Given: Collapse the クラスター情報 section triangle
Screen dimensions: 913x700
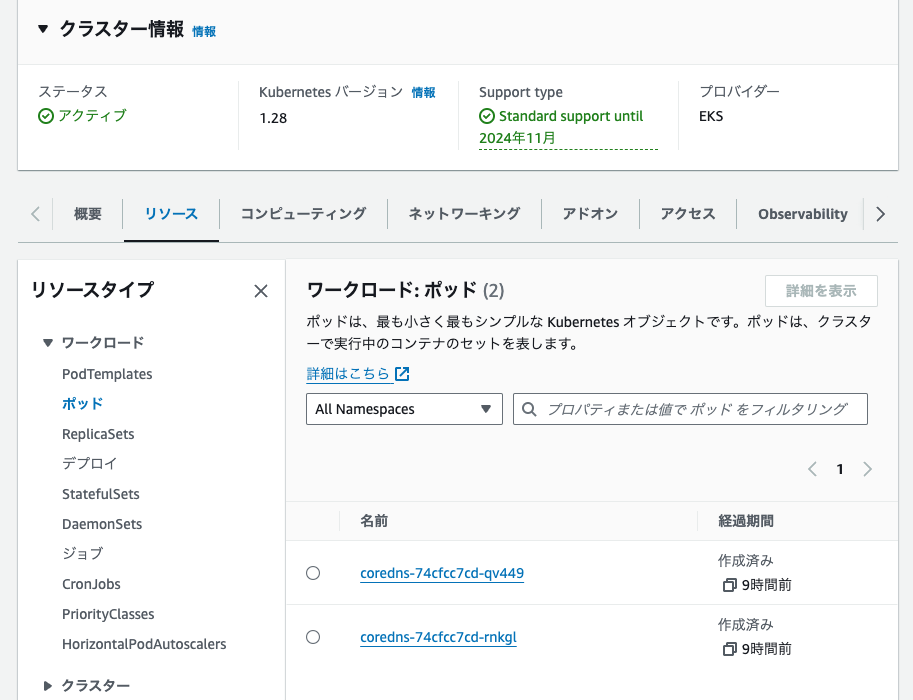Looking at the screenshot, I should (x=43, y=29).
